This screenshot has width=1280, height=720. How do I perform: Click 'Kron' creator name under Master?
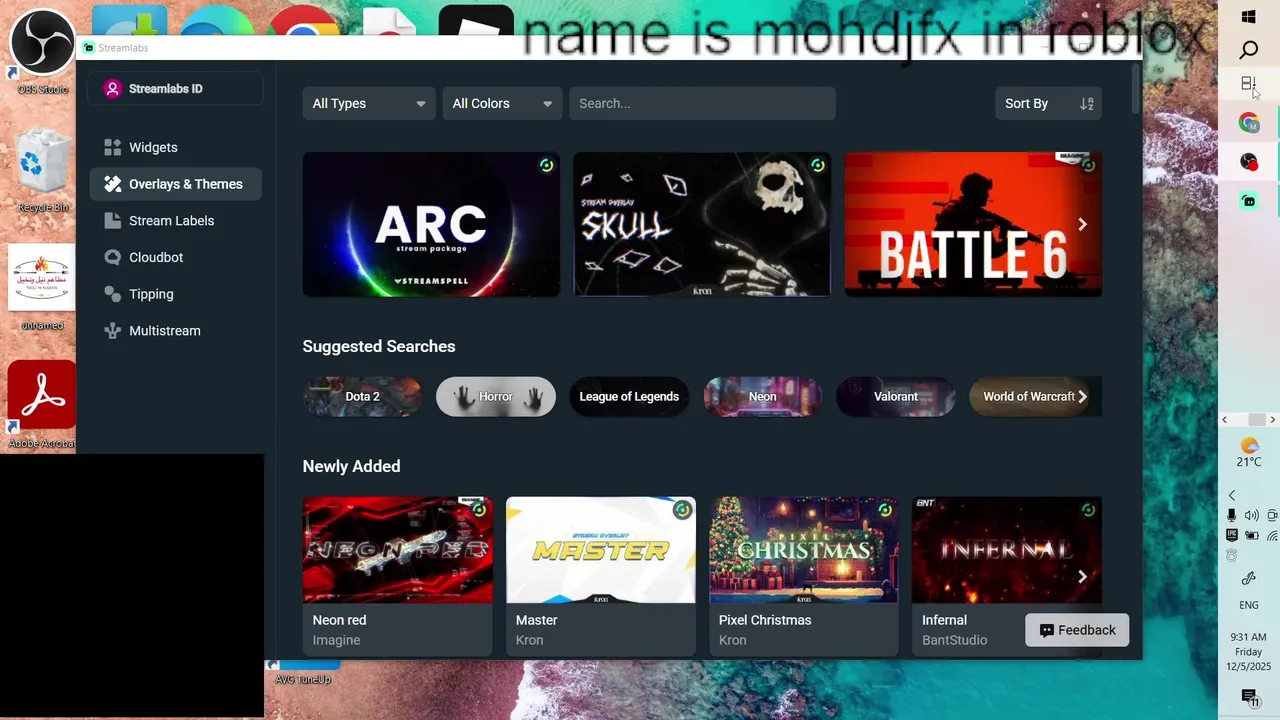tap(530, 640)
